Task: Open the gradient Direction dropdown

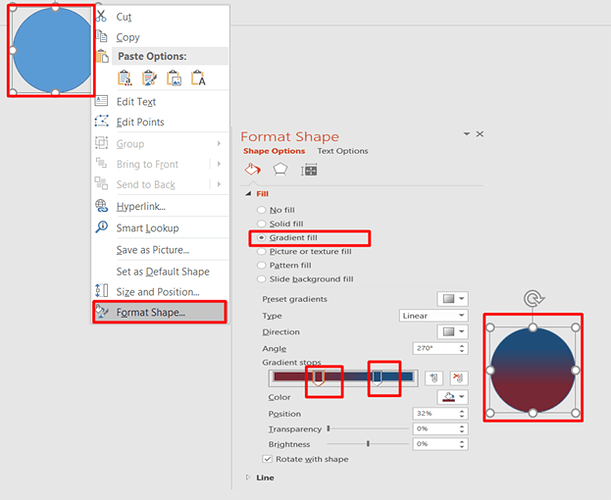Action: point(452,332)
